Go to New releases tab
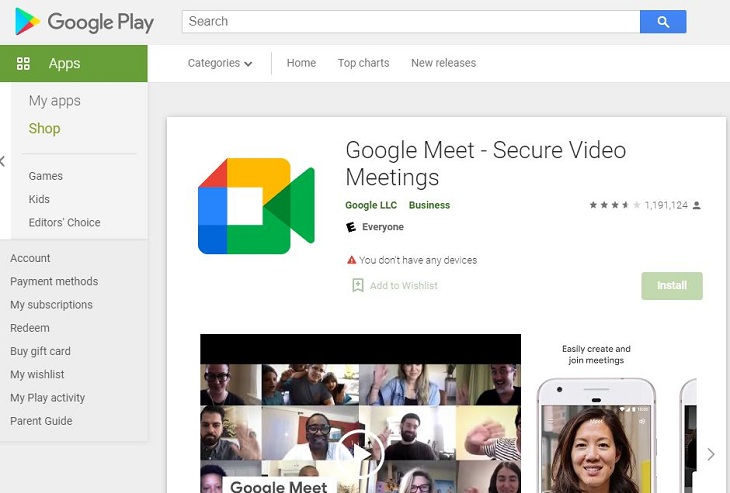730x493 pixels. pyautogui.click(x=443, y=63)
